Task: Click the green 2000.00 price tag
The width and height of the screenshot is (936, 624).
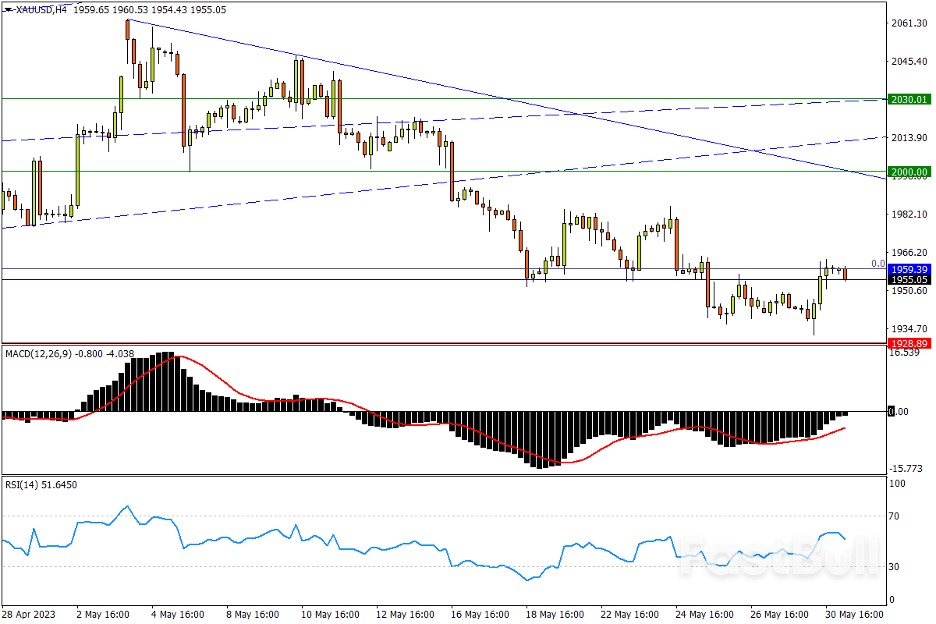Action: 910,172
